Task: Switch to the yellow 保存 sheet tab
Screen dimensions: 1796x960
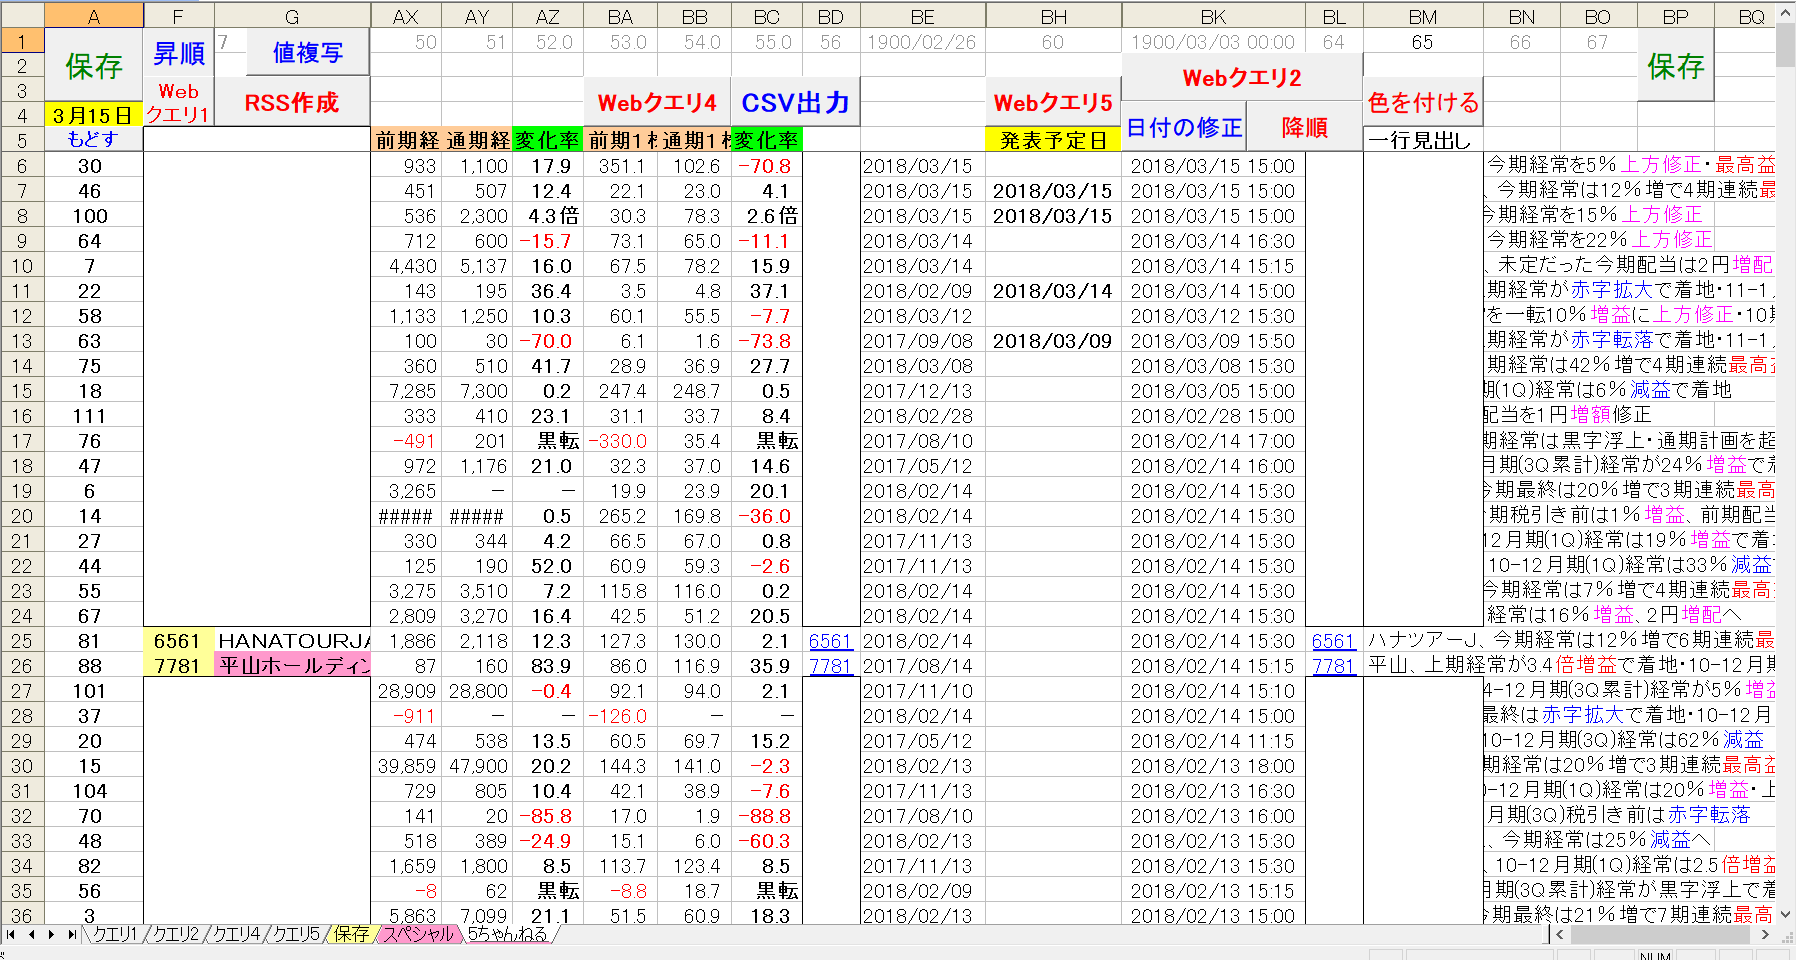Action: (x=351, y=934)
